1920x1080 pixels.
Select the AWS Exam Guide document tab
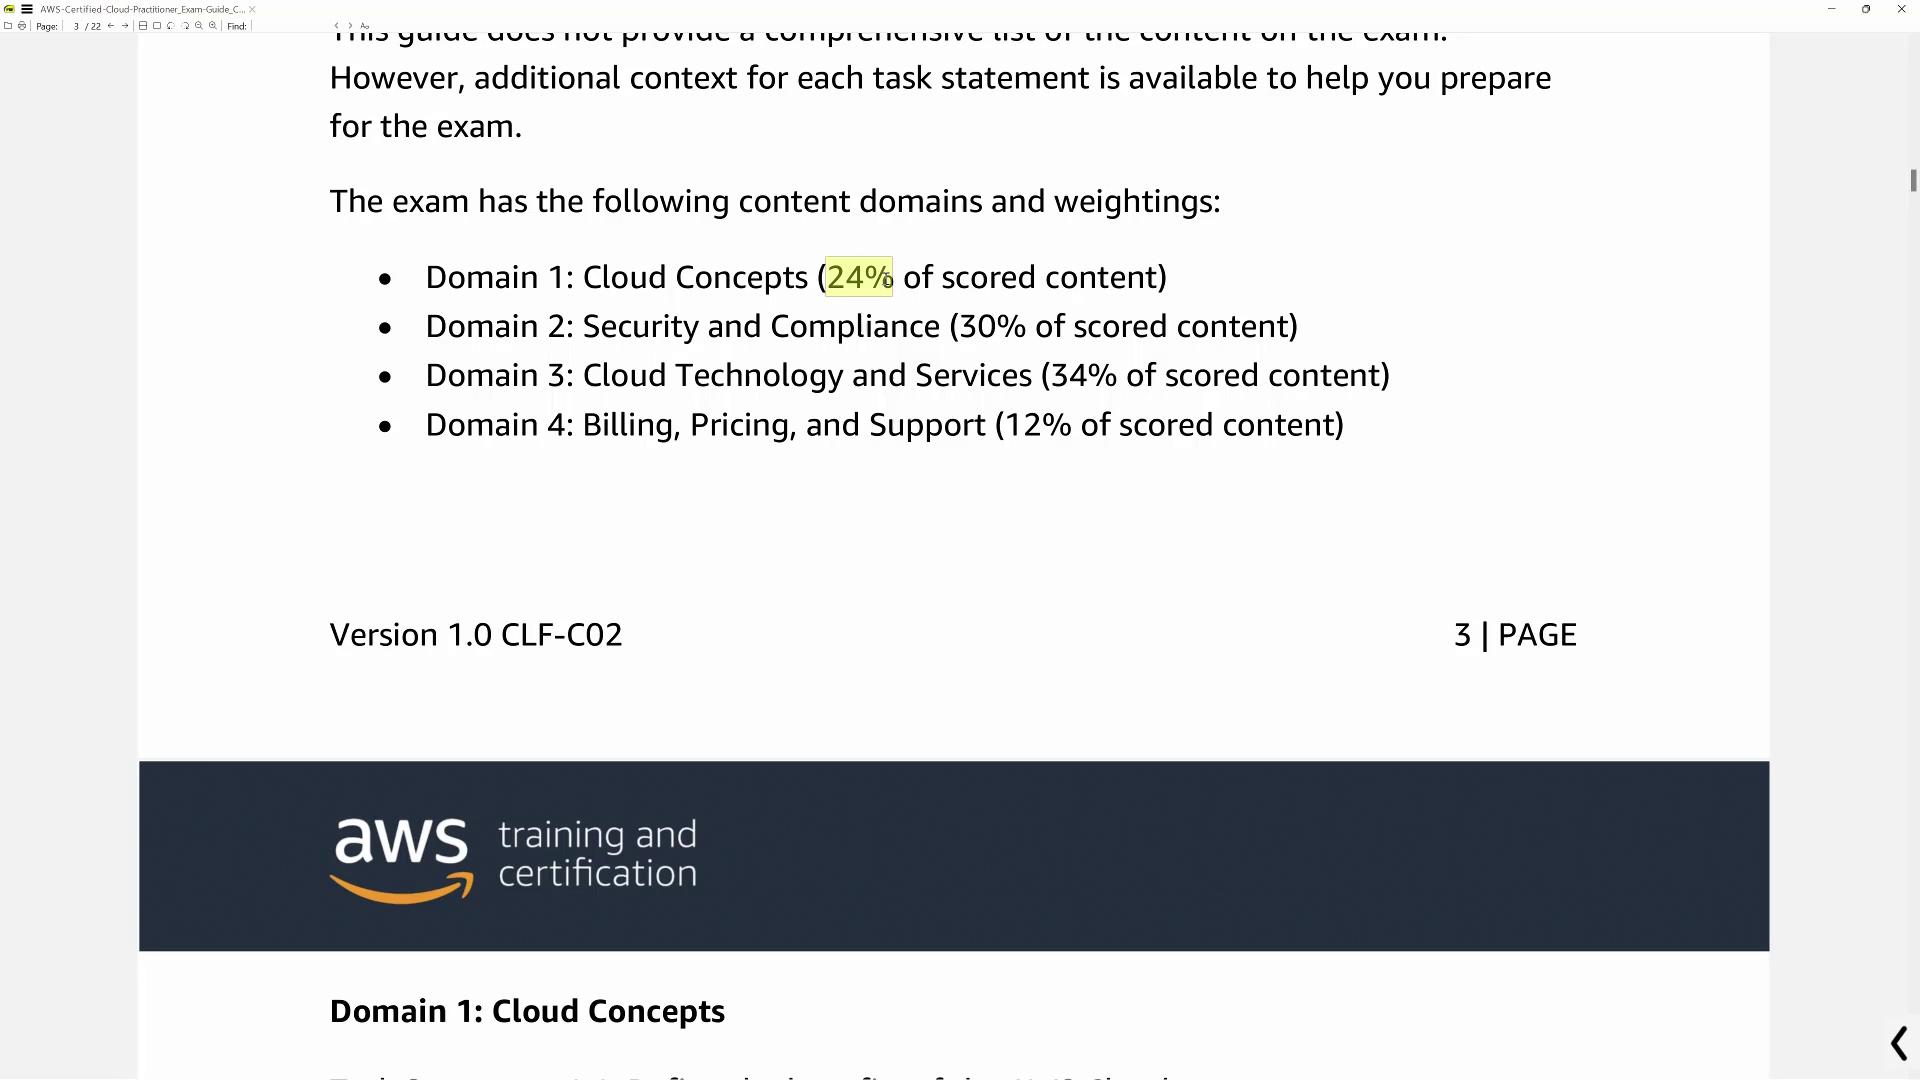point(142,9)
